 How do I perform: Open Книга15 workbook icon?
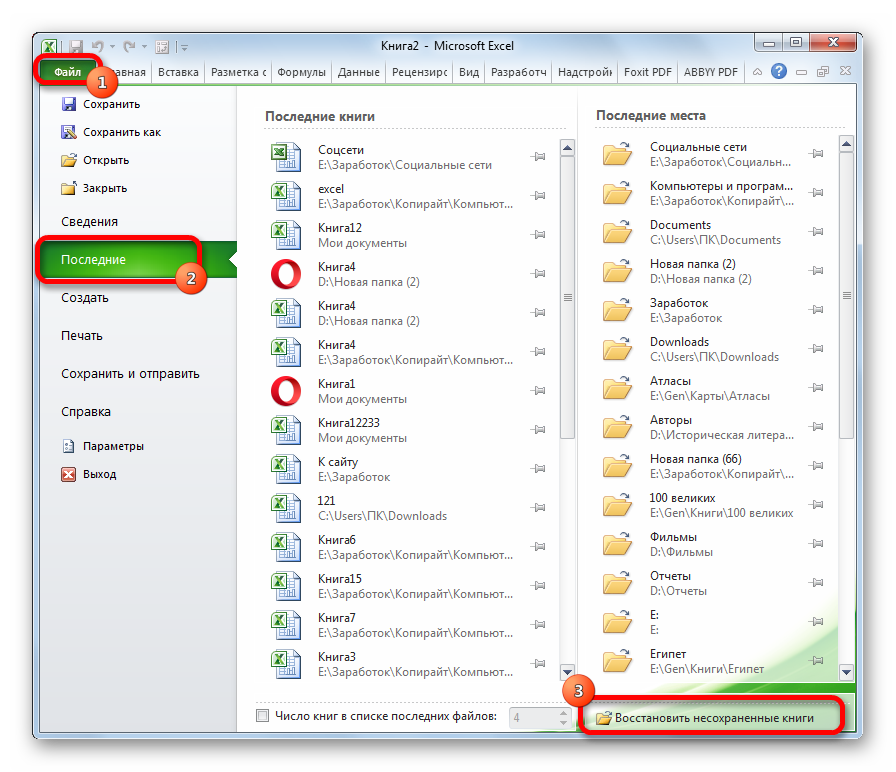tap(286, 586)
